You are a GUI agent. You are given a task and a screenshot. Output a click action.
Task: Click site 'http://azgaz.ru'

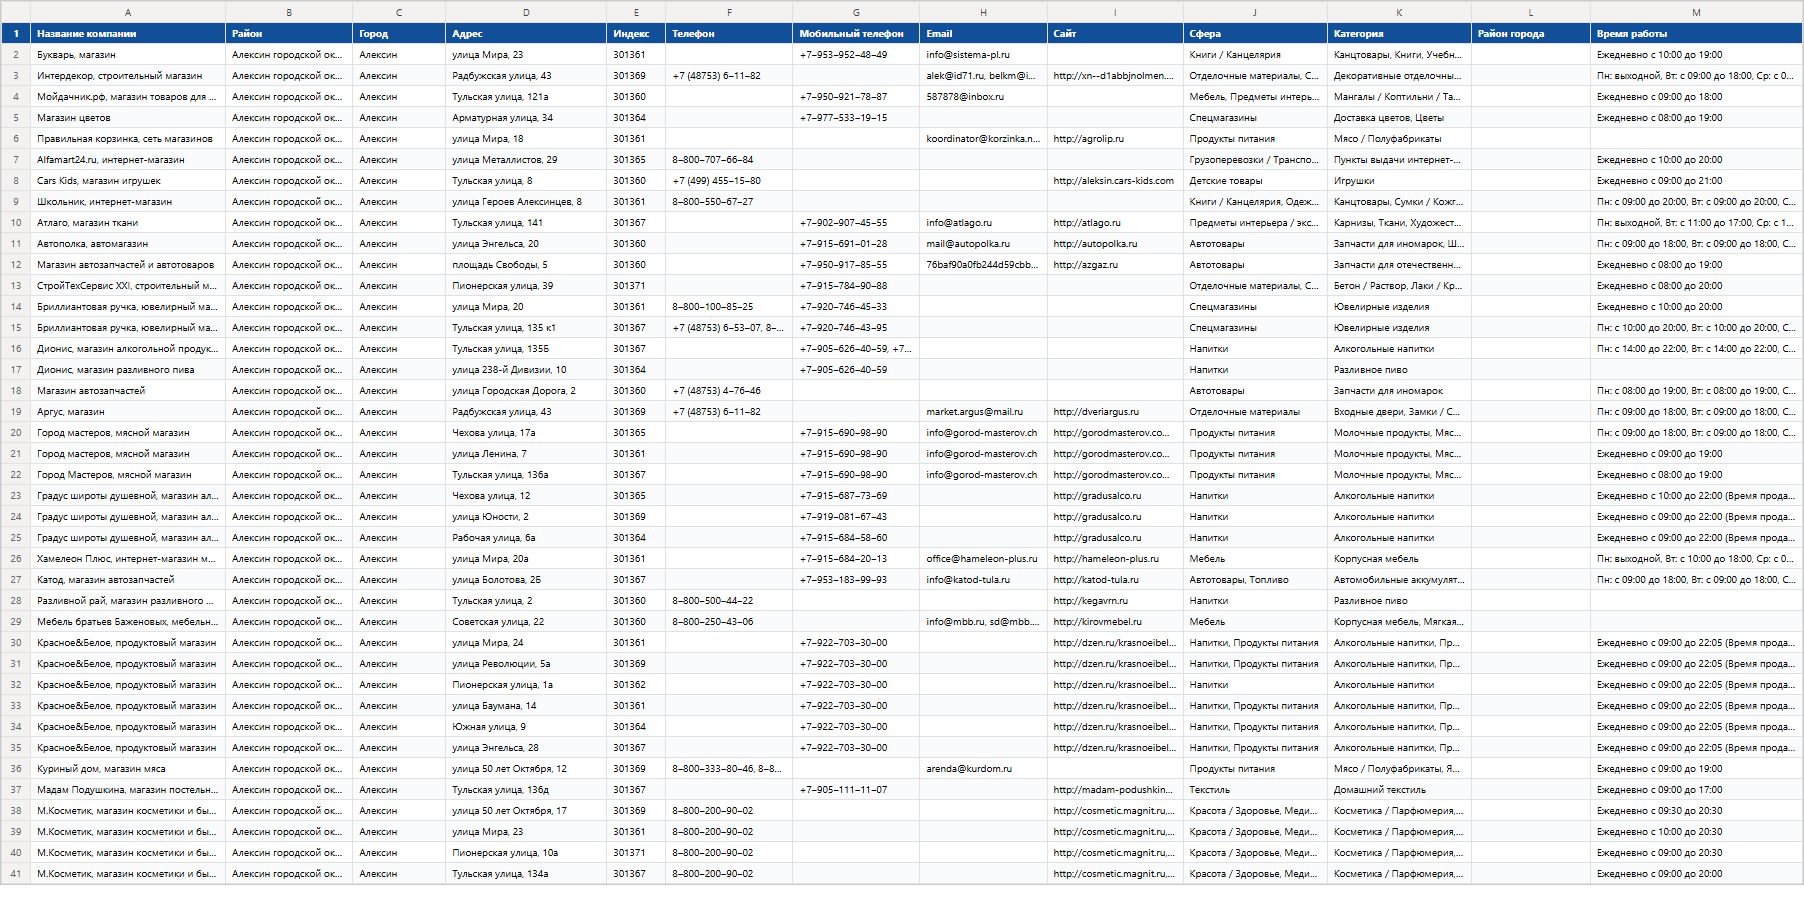(x=1115, y=265)
